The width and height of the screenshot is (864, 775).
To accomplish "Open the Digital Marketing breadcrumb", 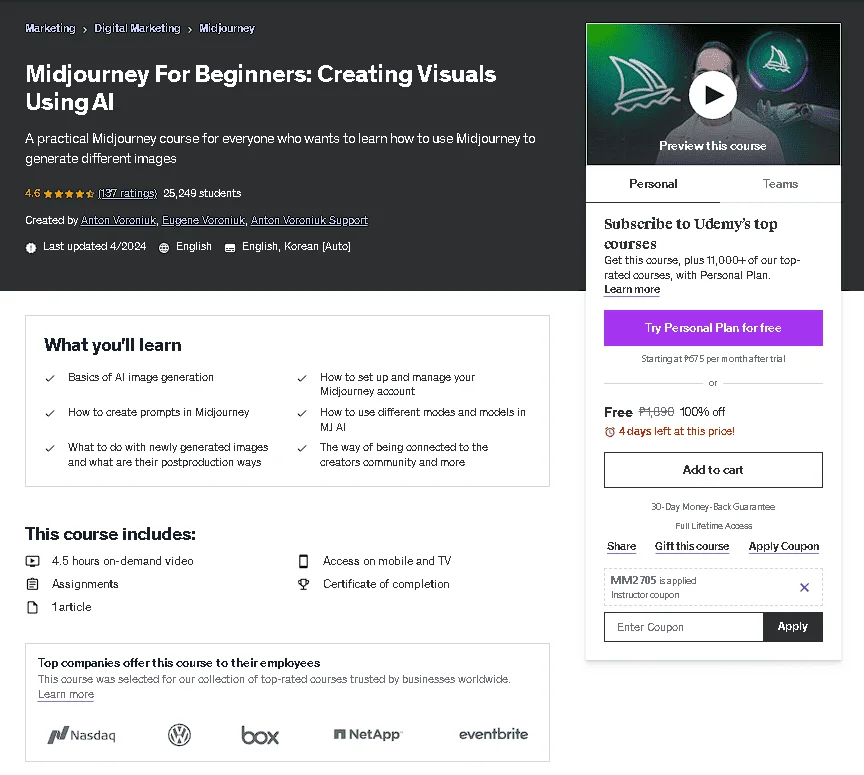I will (x=137, y=28).
